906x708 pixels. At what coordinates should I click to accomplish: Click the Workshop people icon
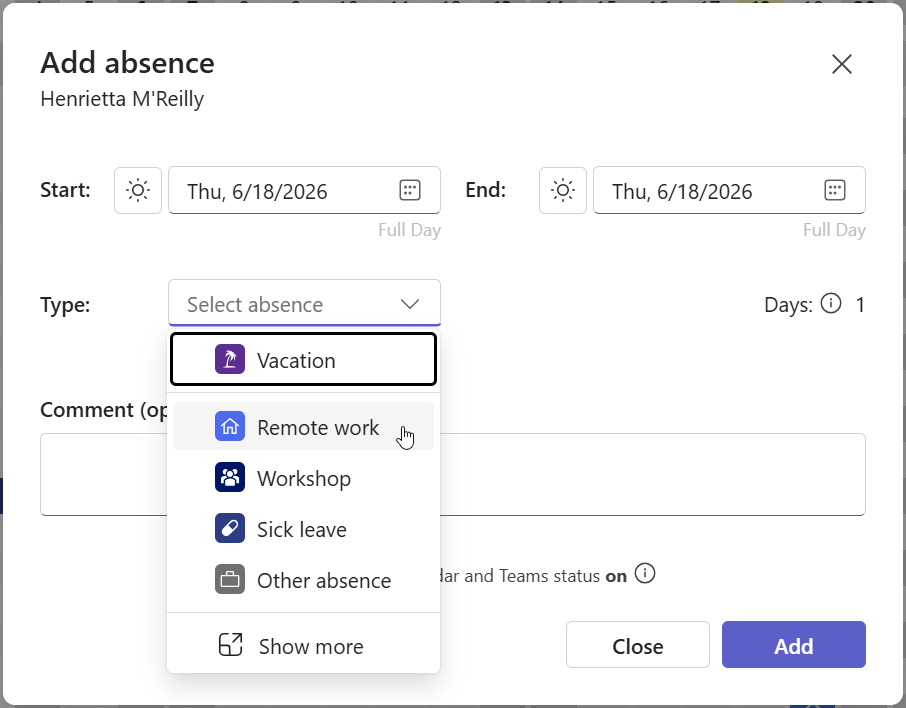point(230,477)
